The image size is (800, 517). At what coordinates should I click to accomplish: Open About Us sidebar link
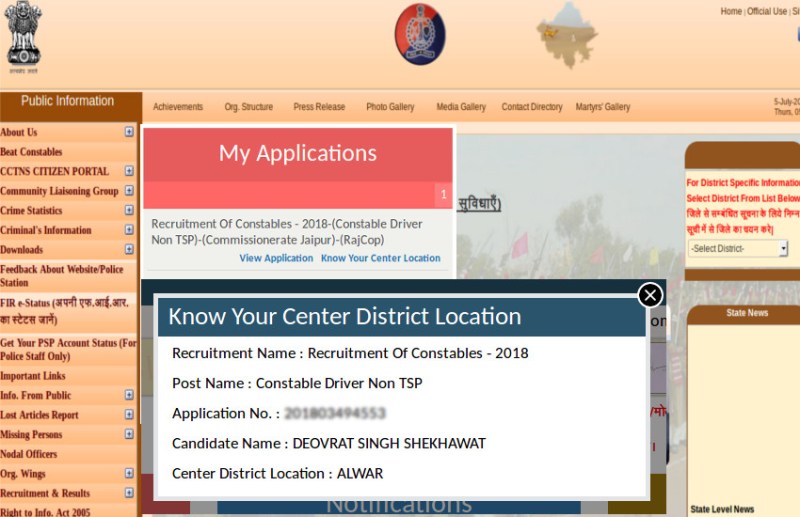click(19, 132)
